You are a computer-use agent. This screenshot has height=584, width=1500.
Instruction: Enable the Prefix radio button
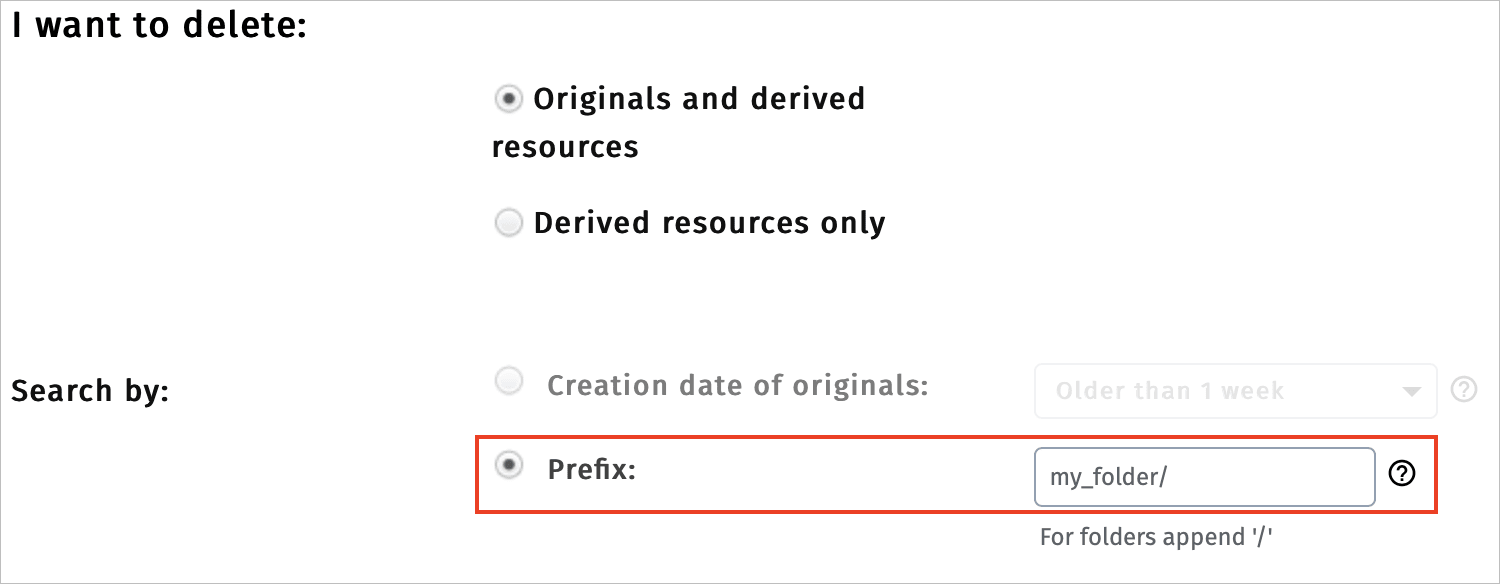[x=509, y=465]
